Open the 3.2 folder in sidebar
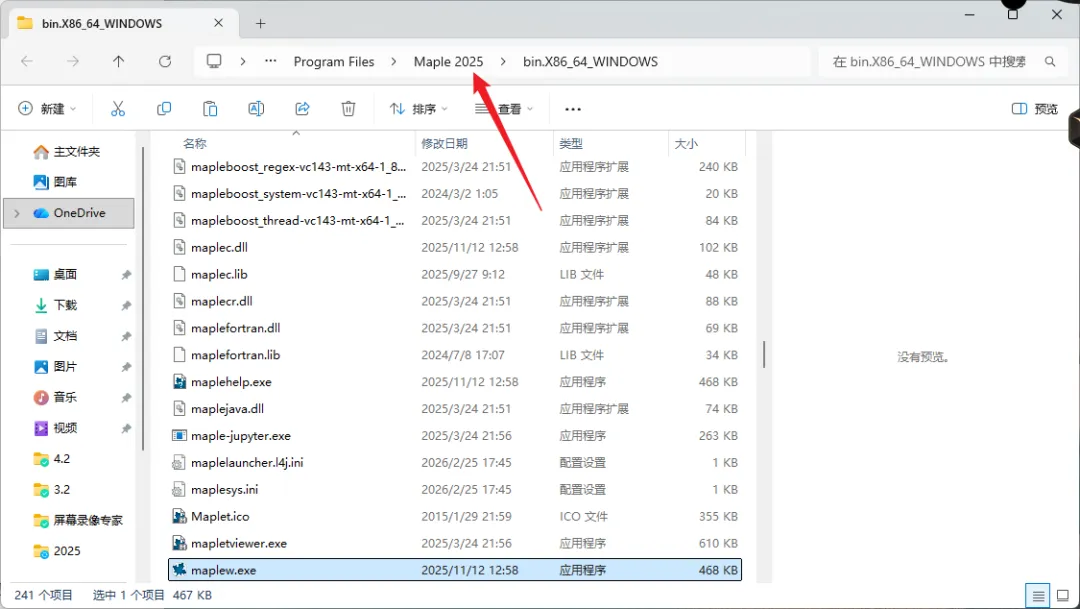Viewport: 1080px width, 609px height. [52, 490]
